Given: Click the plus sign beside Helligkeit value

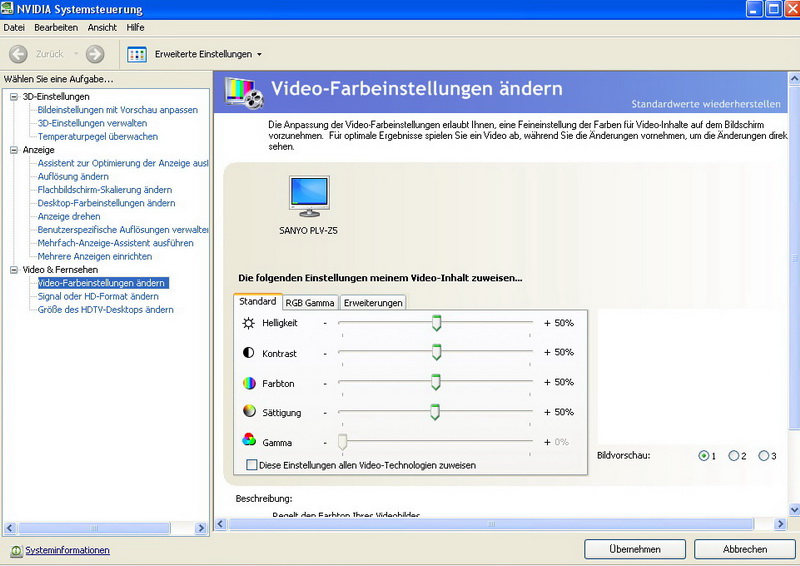Looking at the screenshot, I should click(x=547, y=323).
